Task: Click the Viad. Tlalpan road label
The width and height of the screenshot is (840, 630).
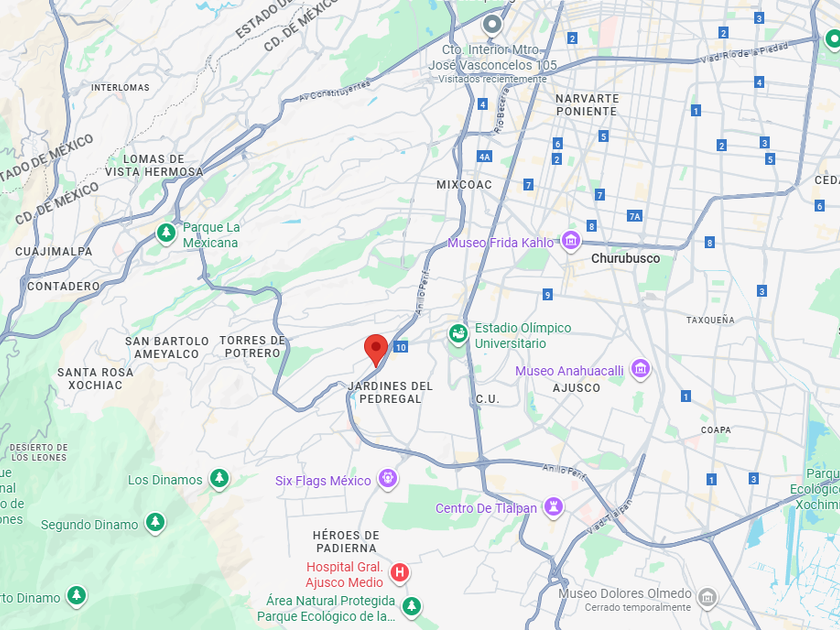Action: pos(610,516)
